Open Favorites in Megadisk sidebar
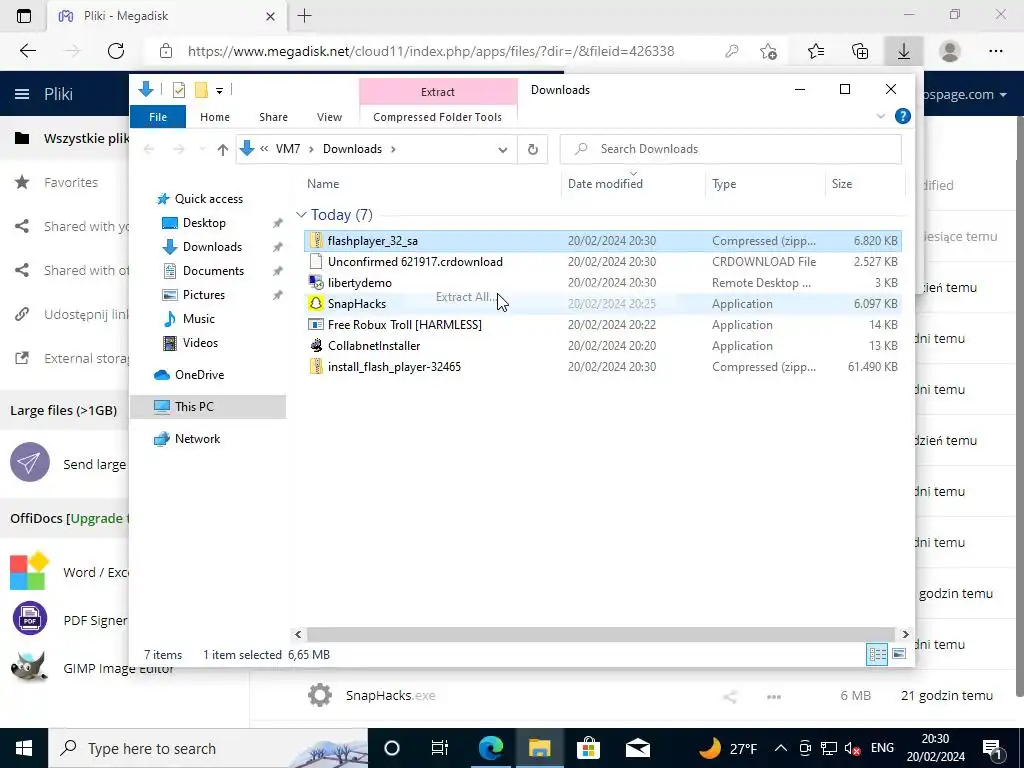The width and height of the screenshot is (1024, 768). [71, 183]
